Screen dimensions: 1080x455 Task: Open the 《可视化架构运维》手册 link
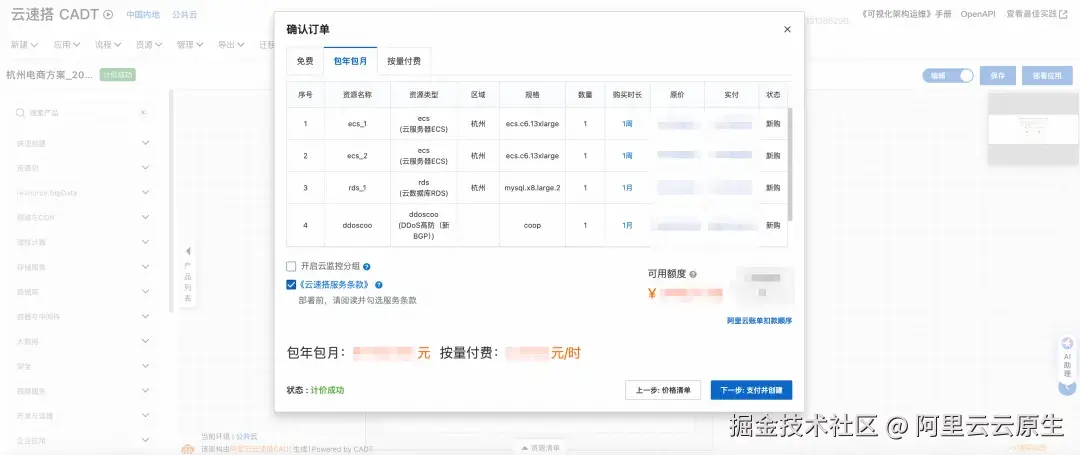coord(906,14)
